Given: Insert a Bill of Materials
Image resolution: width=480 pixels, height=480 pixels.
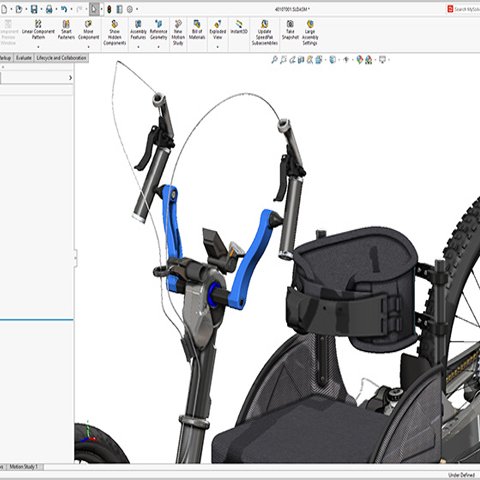Looking at the screenshot, I should click(x=197, y=30).
